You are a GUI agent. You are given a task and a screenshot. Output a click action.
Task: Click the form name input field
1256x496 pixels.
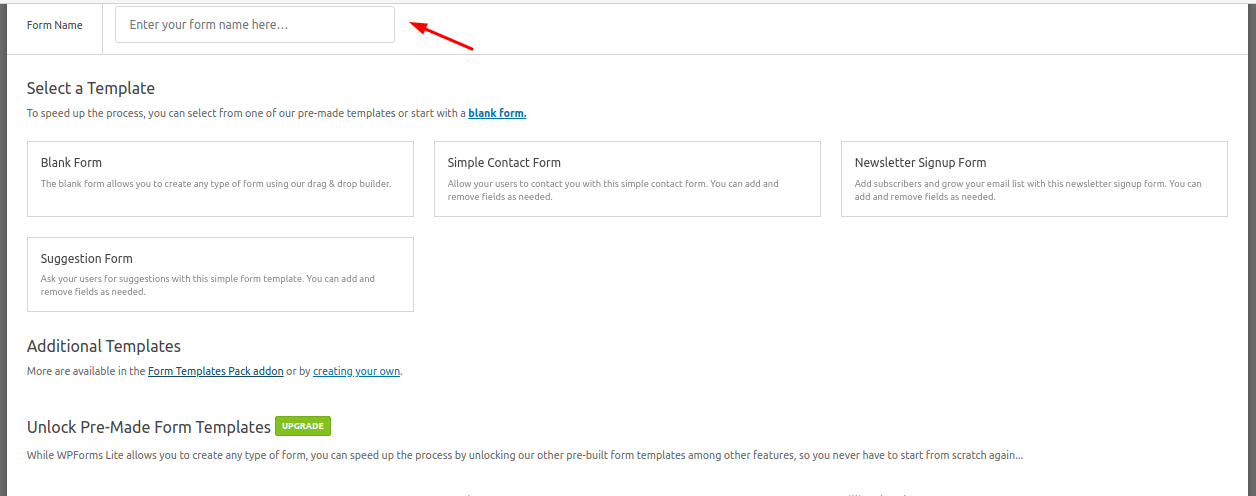tap(255, 25)
